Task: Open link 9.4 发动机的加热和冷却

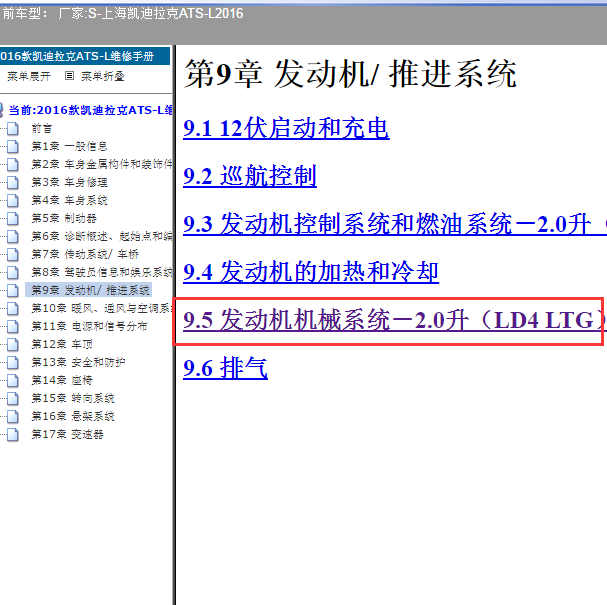Action: (311, 272)
